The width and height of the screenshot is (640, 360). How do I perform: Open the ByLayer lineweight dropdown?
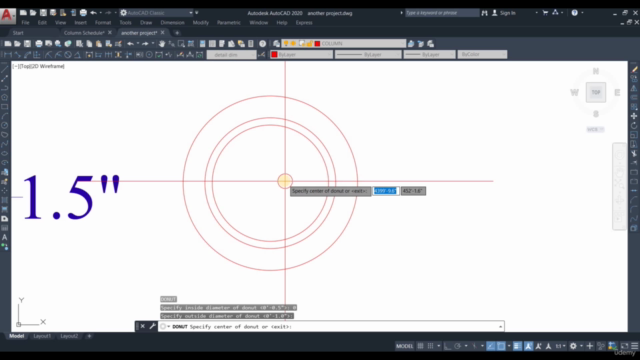(429, 55)
